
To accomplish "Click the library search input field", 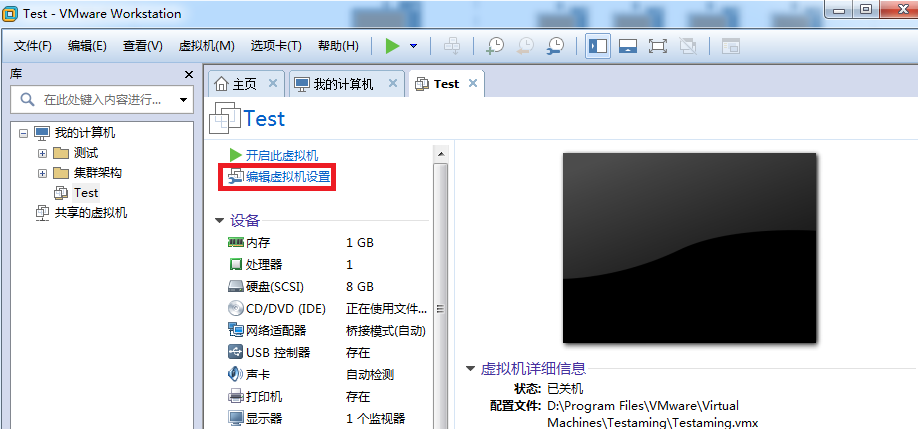I will [102, 99].
